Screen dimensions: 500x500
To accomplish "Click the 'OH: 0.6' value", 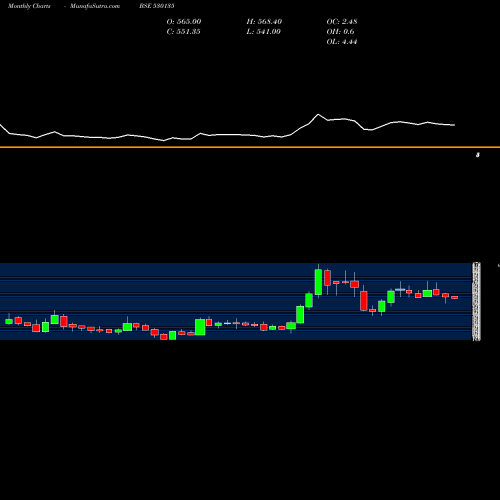I will coord(340,32).
